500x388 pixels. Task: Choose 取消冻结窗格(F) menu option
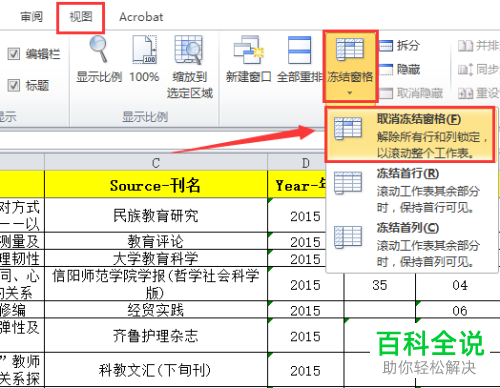(410, 135)
